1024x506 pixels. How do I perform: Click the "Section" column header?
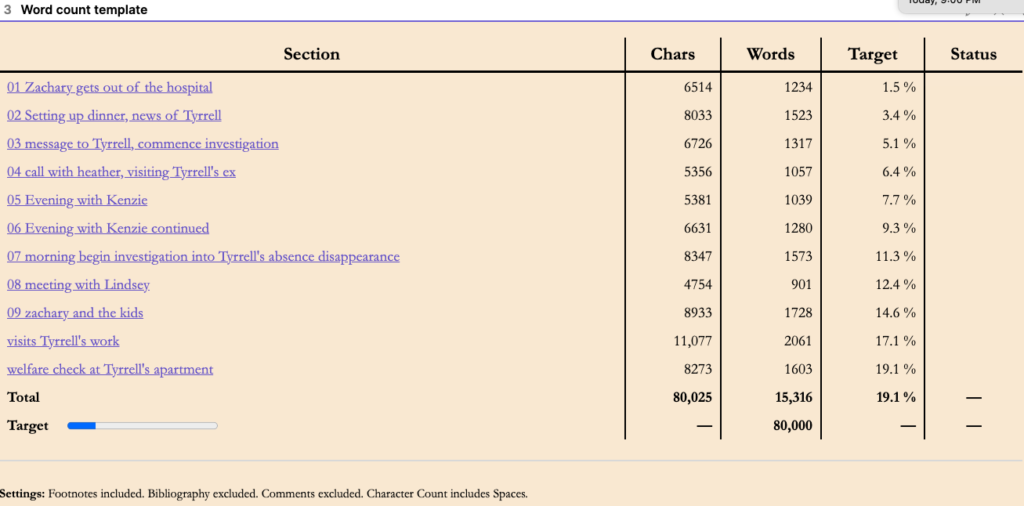coord(311,54)
